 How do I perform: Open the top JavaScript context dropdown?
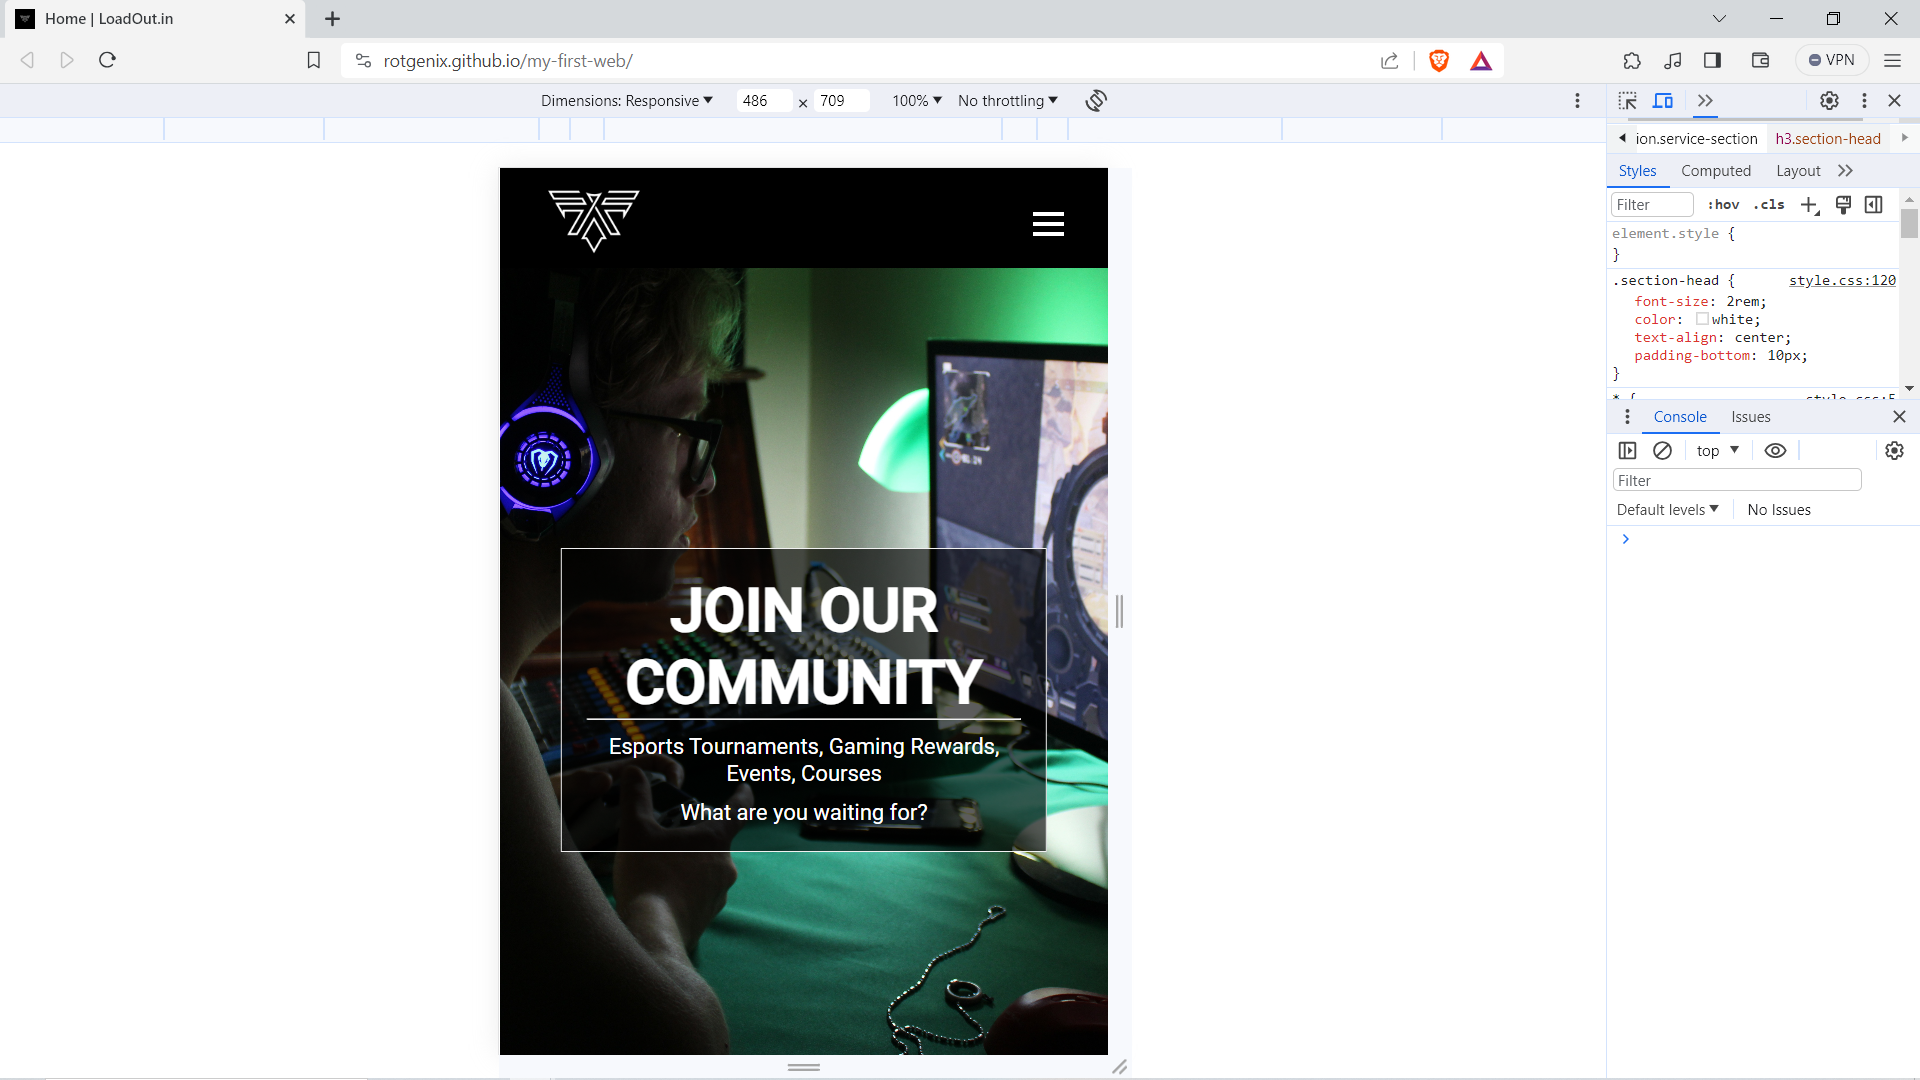1718,451
